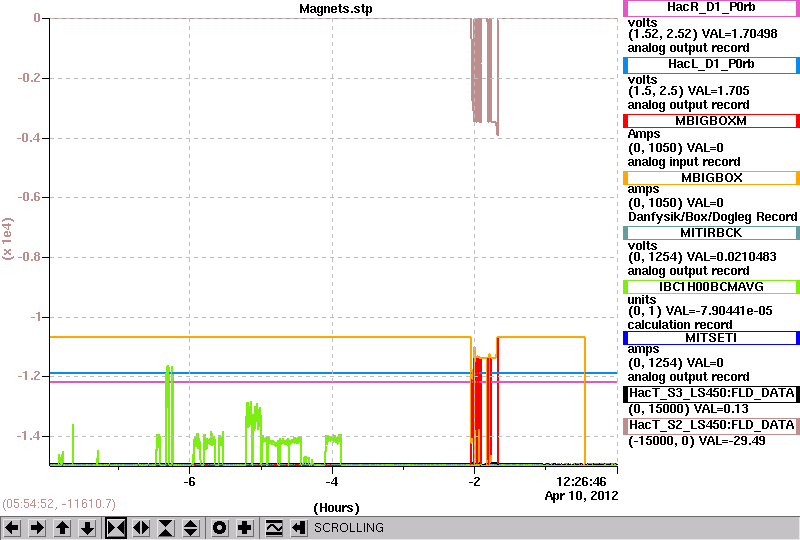This screenshot has height=540, width=800.
Task: Click the Danfysik/Box/Dogleg Record description
Action: tap(712, 217)
